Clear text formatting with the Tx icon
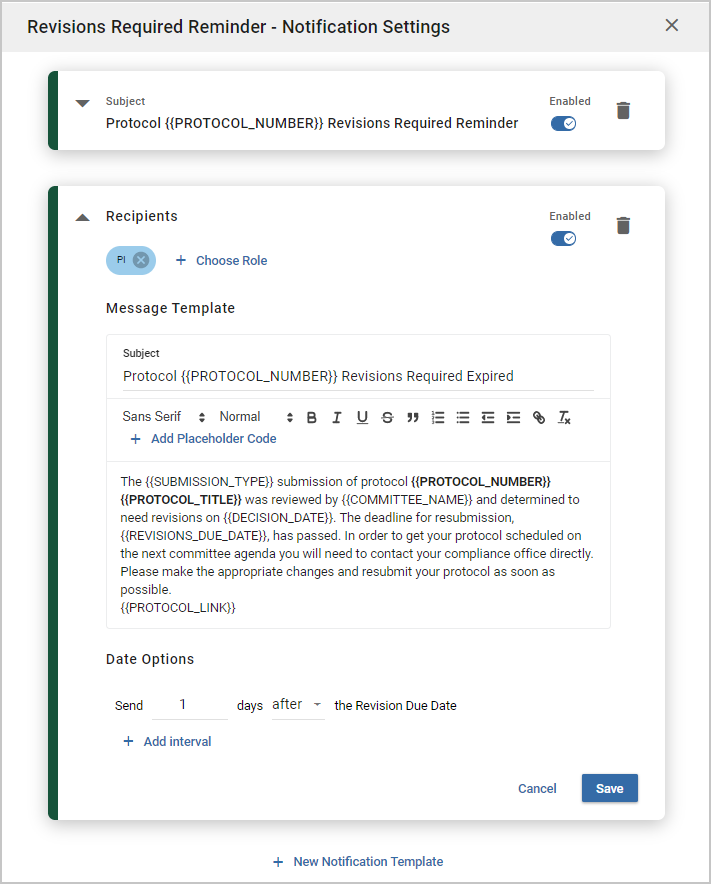Screen dimensions: 711x884 pos(564,417)
